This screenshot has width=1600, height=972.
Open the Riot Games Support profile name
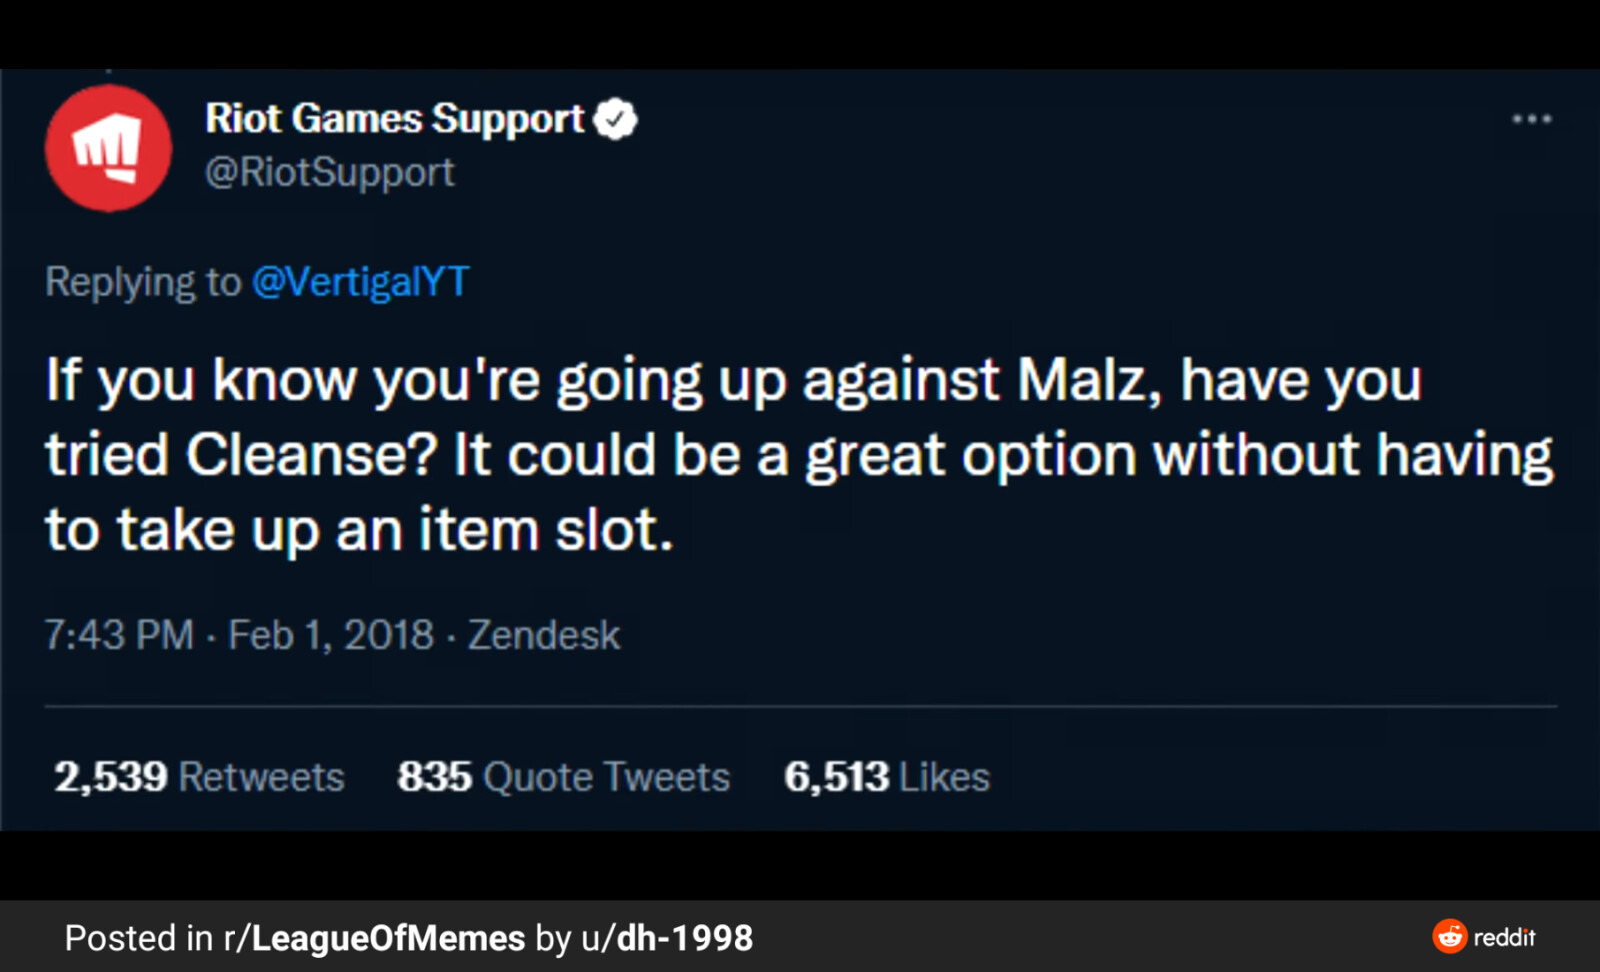click(394, 119)
